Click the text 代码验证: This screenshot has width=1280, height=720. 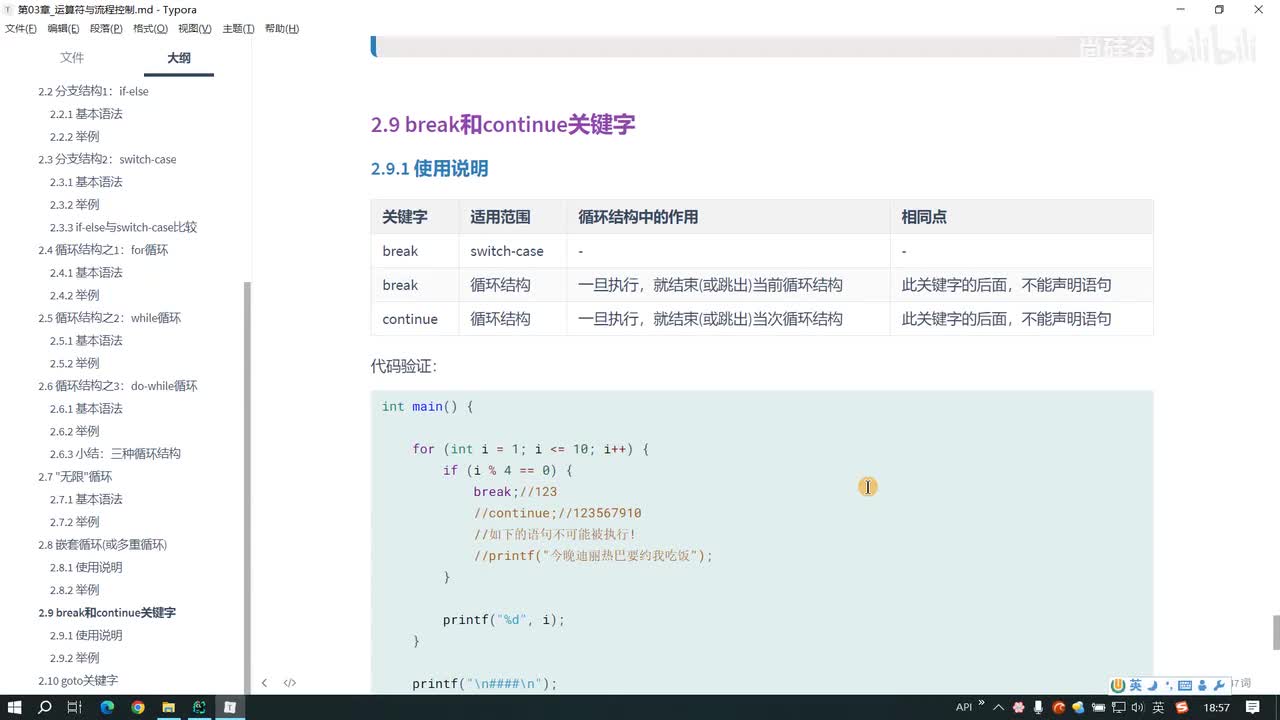404,367
